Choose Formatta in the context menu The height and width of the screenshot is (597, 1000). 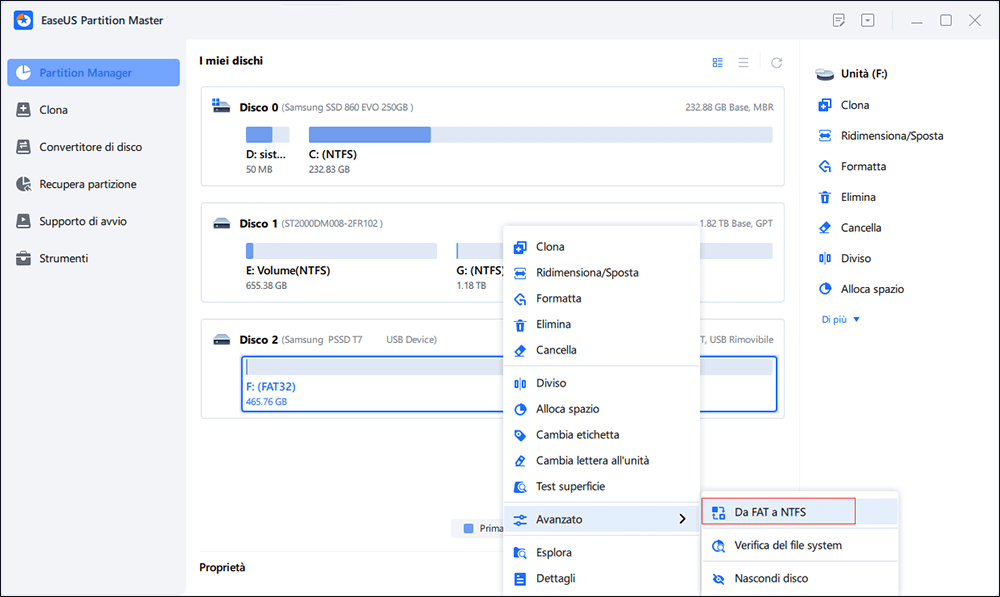[601, 298]
